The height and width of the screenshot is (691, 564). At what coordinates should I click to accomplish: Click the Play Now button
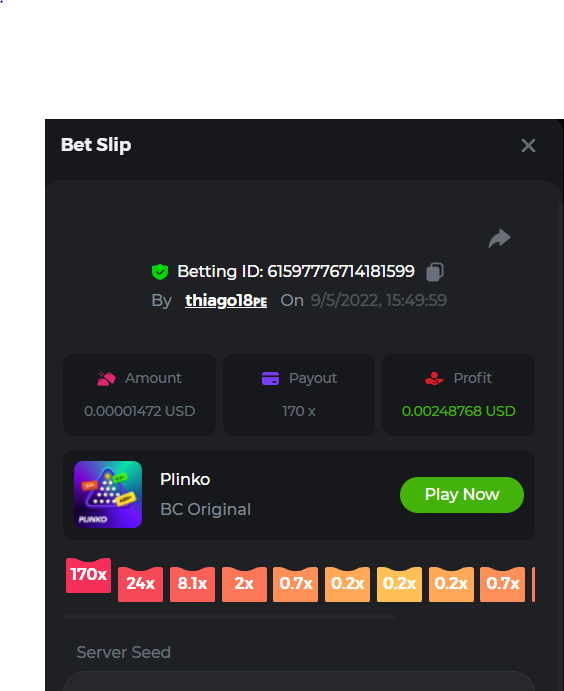462,494
